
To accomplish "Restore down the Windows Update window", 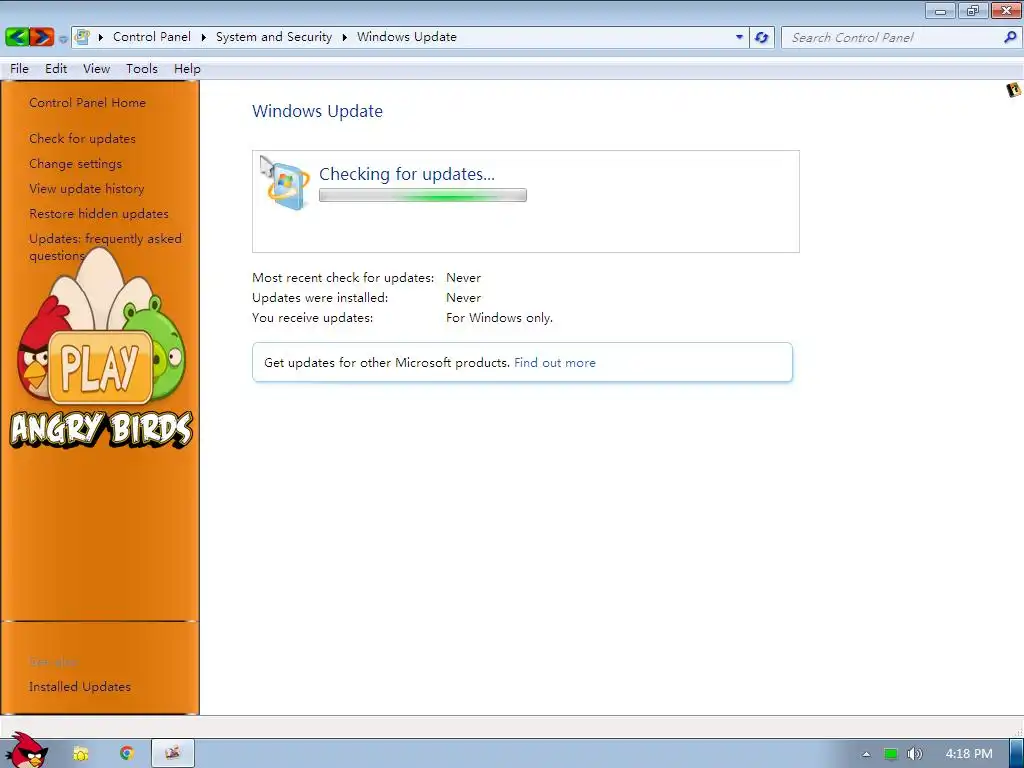I will tap(973, 10).
